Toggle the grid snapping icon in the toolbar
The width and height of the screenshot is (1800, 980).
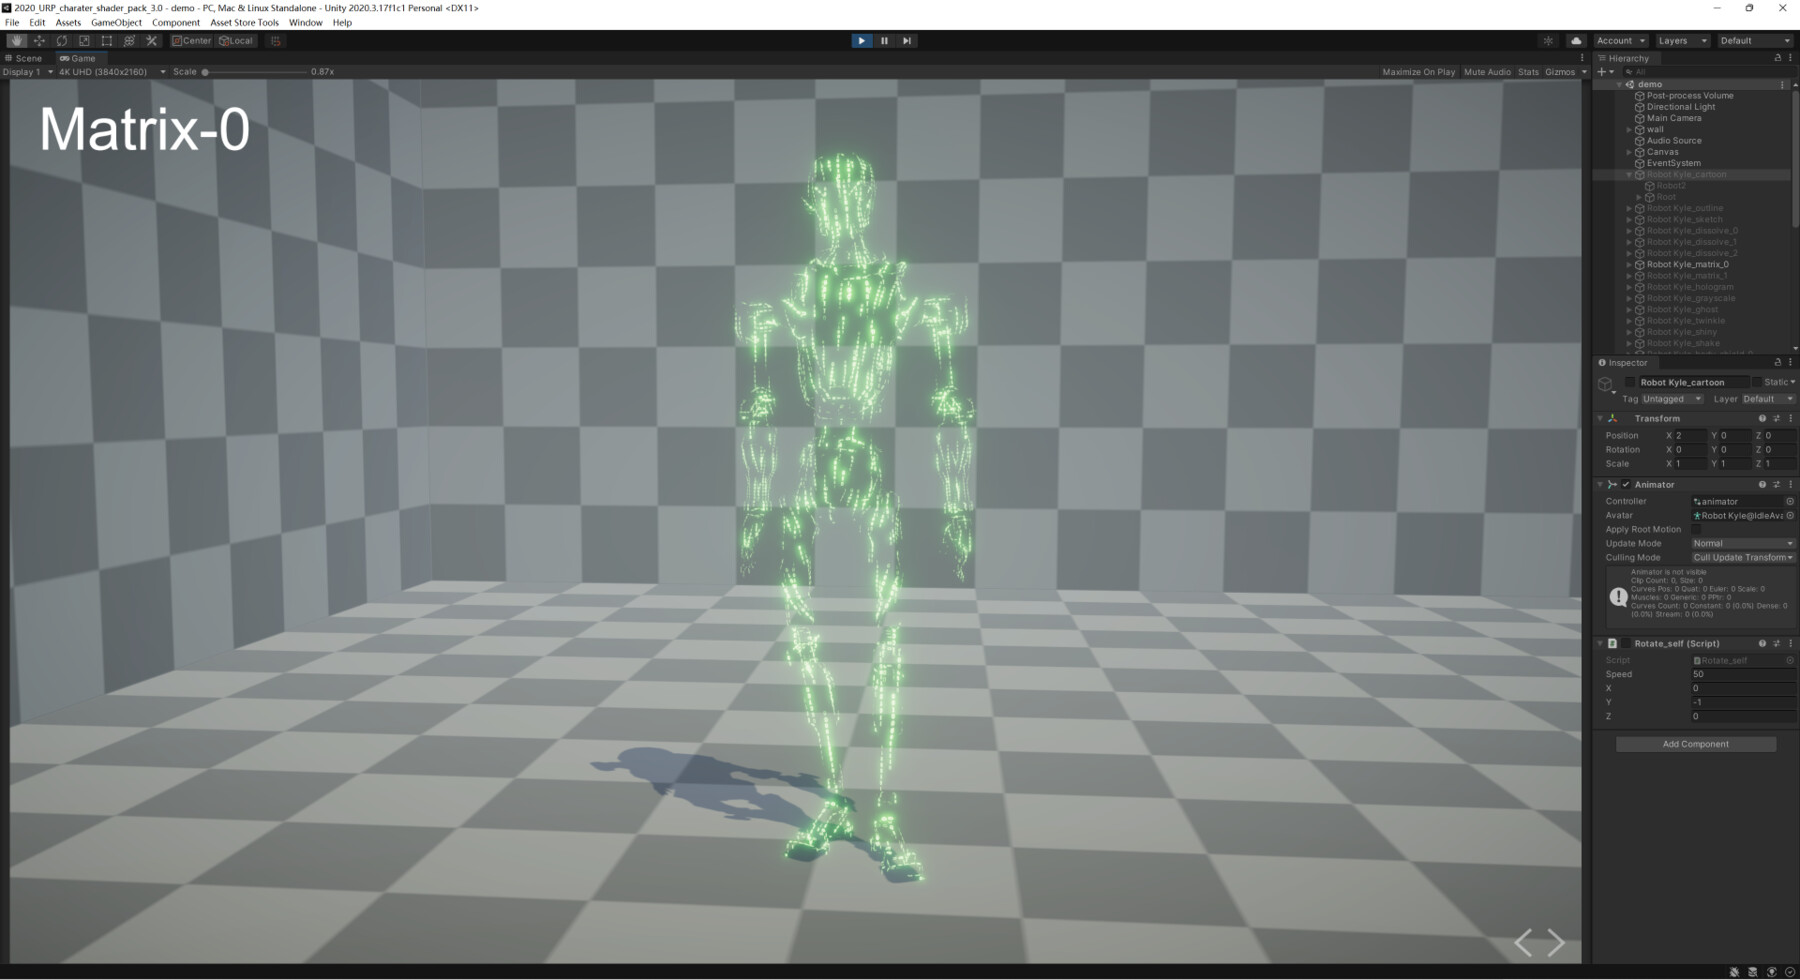click(275, 41)
